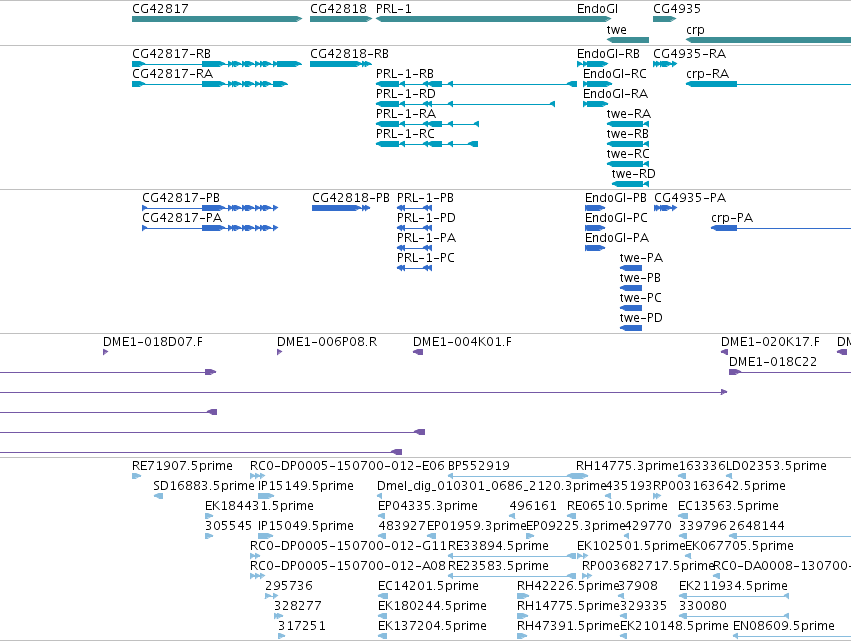Viewport: 851px width, 641px height.
Task: Select transcript CG42818-RB
Action: [x=341, y=64]
